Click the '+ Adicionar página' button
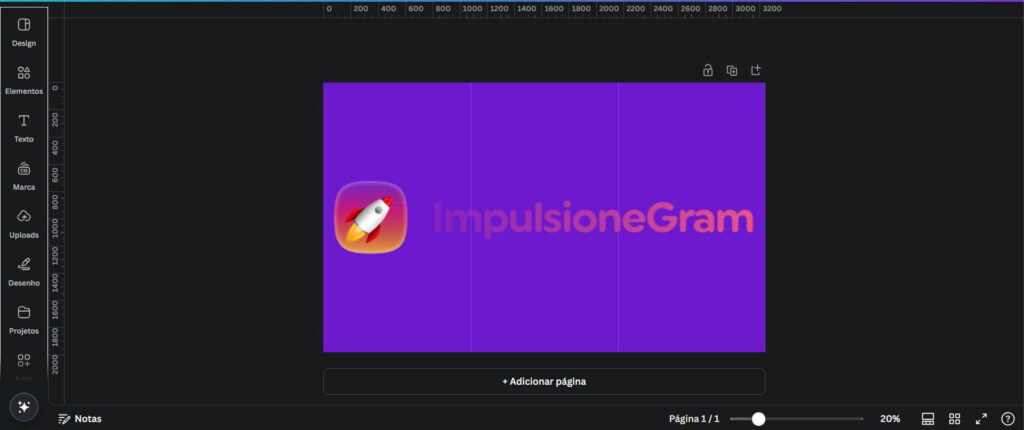This screenshot has height=430, width=1024. (544, 381)
